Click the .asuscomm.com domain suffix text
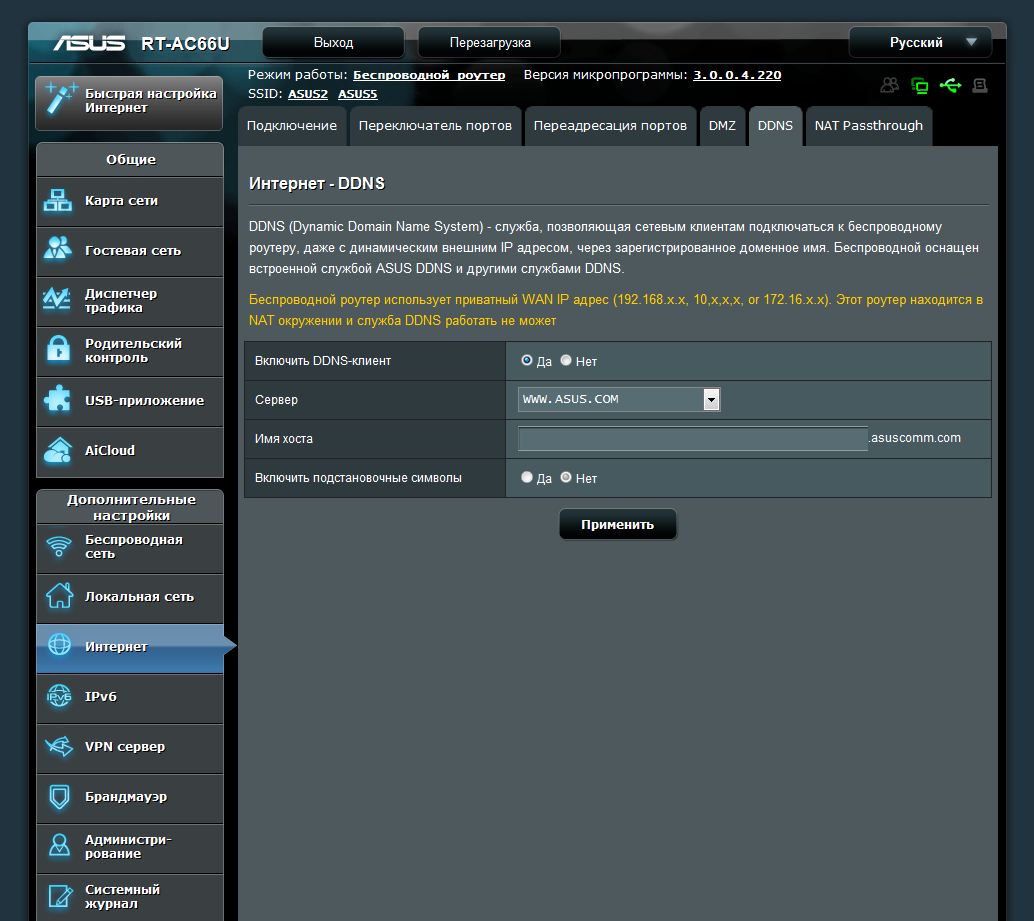 point(915,438)
